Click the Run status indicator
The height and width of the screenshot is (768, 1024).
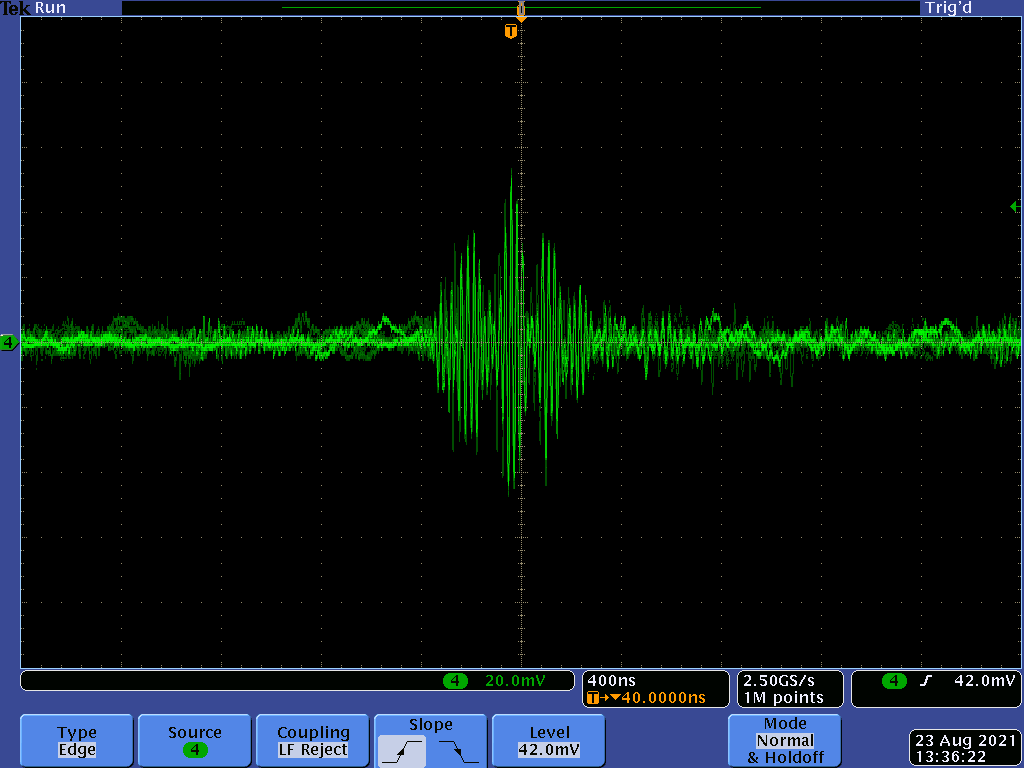[x=50, y=8]
